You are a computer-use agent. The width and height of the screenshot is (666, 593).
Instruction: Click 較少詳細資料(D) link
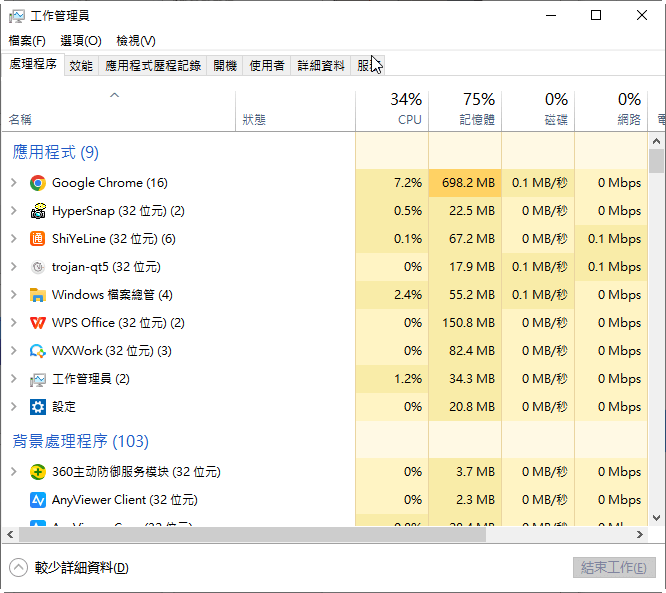[82, 568]
